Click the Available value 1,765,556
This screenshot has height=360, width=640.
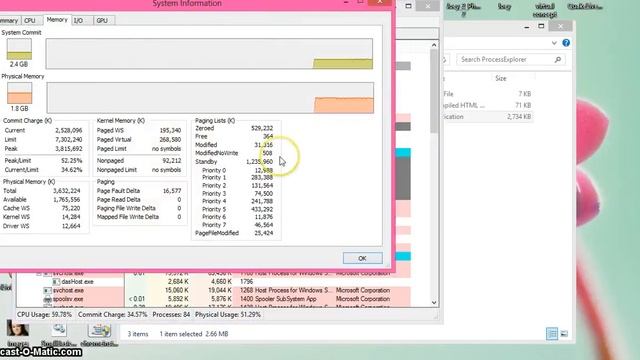tap(67, 200)
